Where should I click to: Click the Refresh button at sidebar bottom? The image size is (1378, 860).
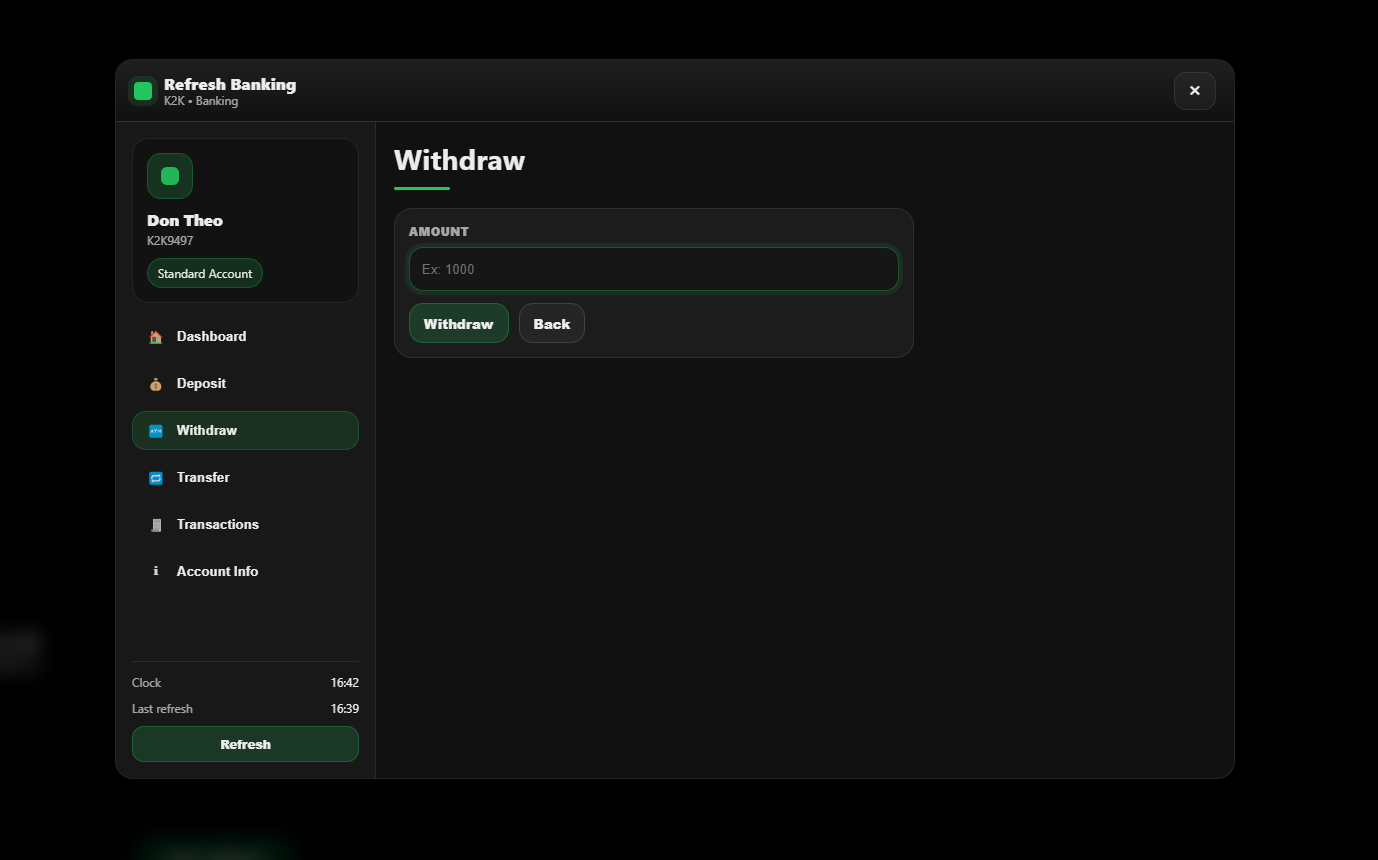pos(245,744)
